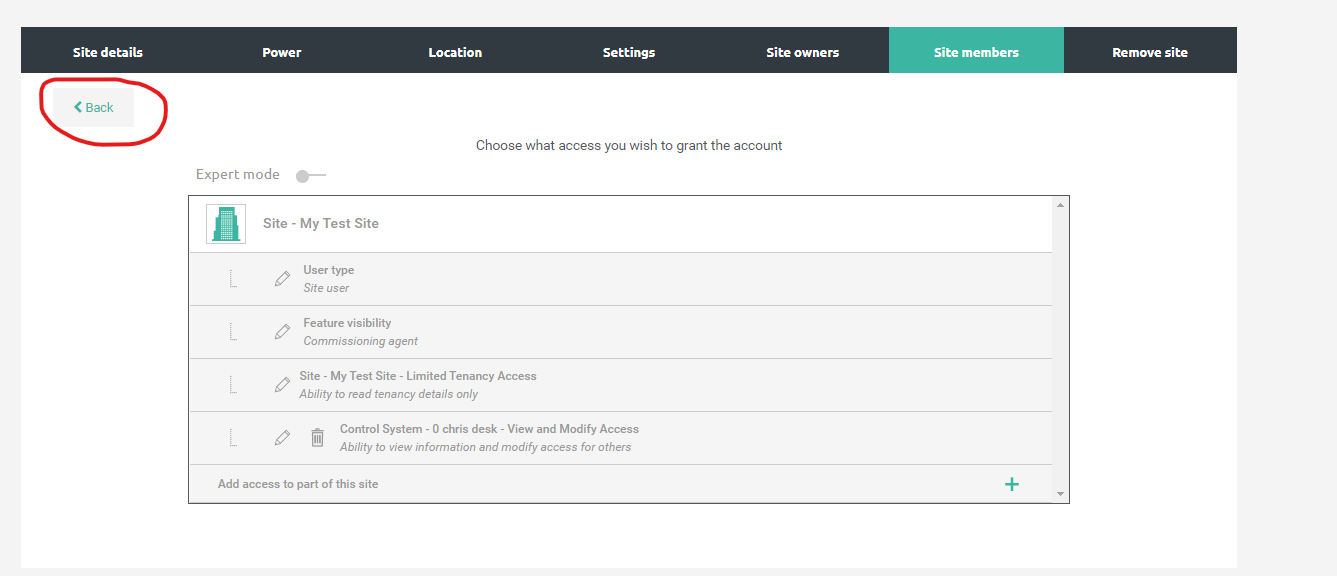The height and width of the screenshot is (576, 1337).
Task: Click 'Add access to part of this site'
Action: point(298,484)
